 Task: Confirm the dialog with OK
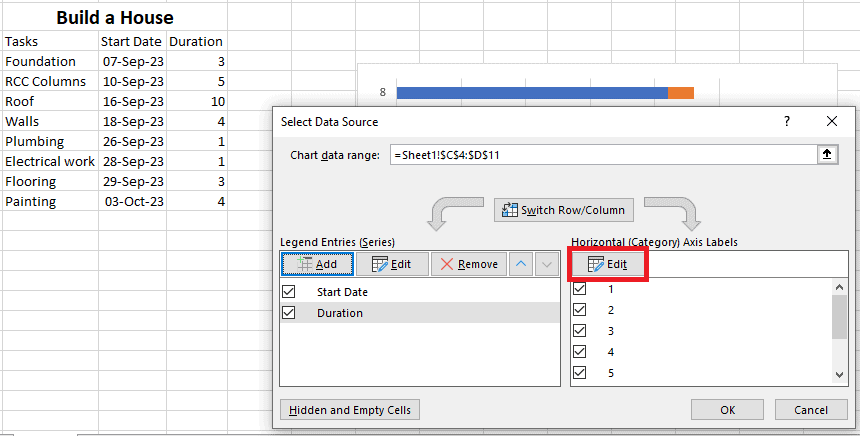point(727,410)
